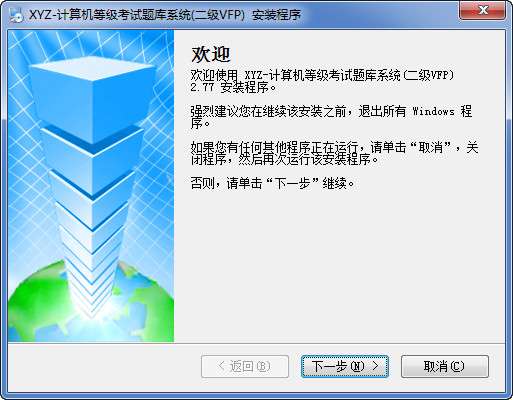Click the installer icon in the title bar
The height and width of the screenshot is (400, 513).
(15, 15)
